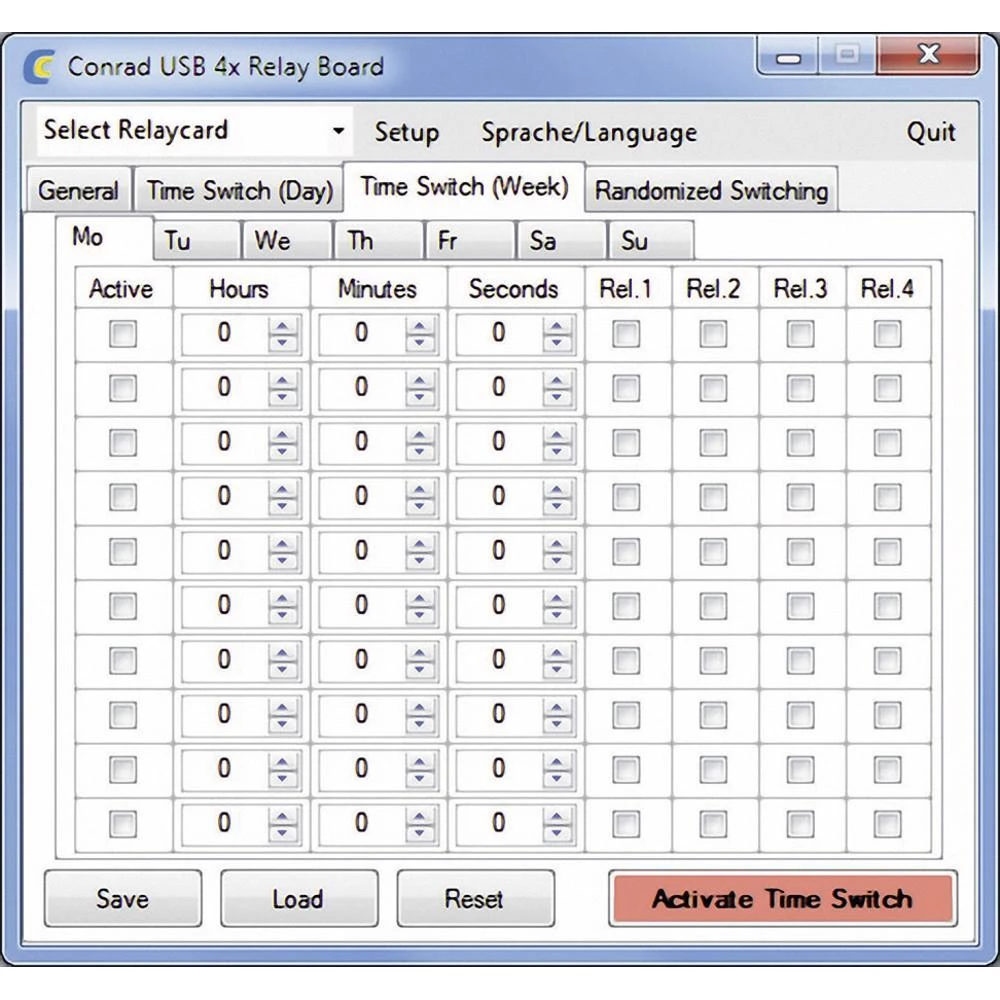
Task: Increase Seconds value in the last row
Action: [558, 816]
